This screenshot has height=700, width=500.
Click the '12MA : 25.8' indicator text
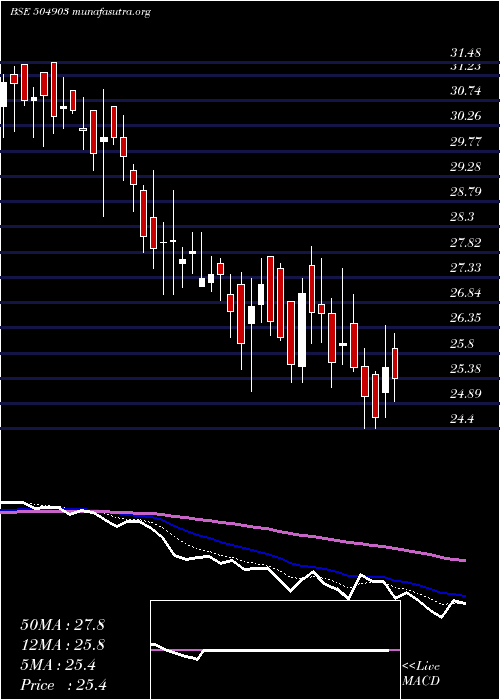pos(62,645)
